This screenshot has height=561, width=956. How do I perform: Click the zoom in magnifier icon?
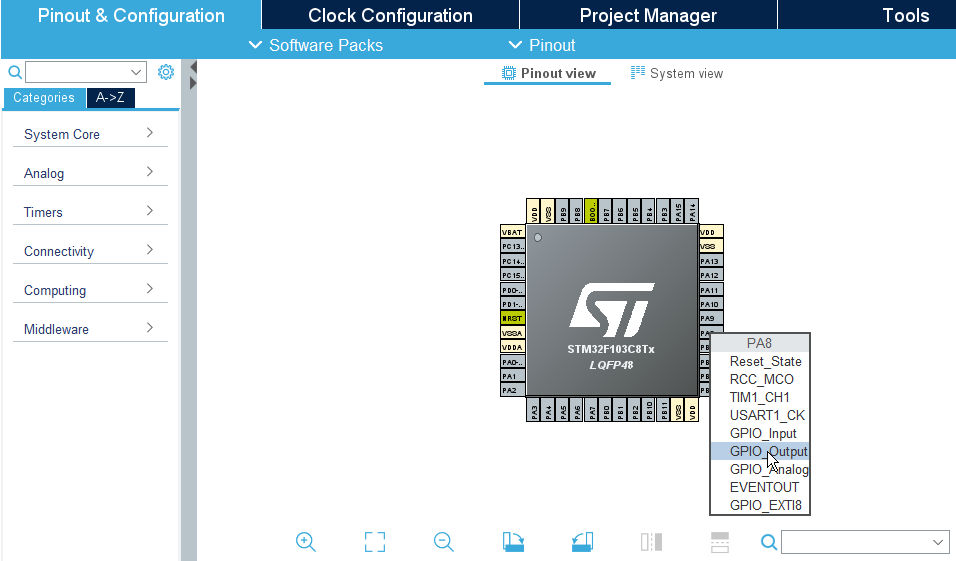click(x=305, y=541)
